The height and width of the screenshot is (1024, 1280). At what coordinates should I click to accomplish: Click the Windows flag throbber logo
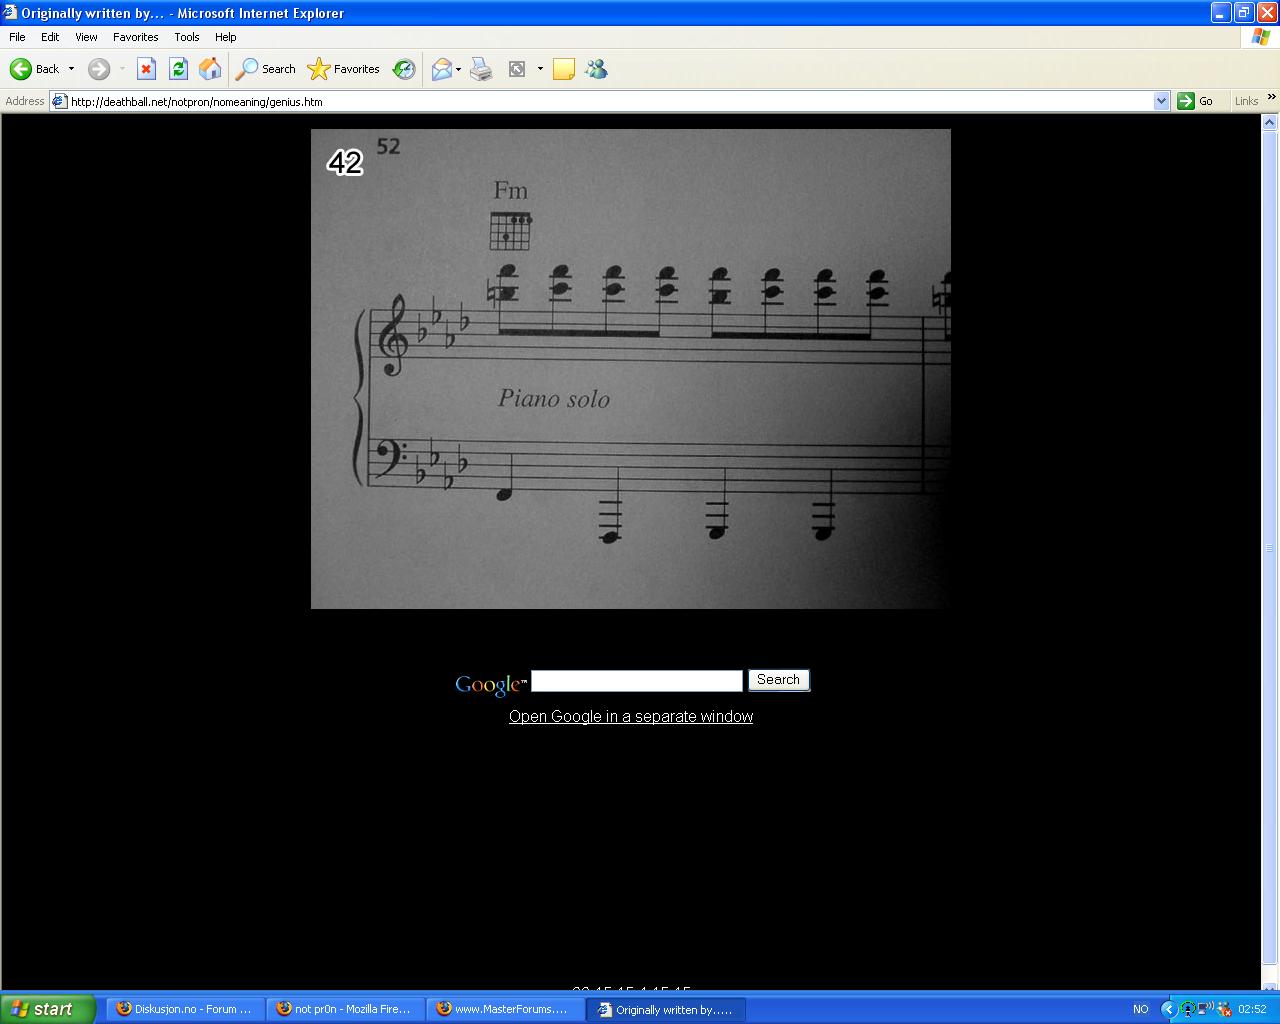click(1261, 37)
